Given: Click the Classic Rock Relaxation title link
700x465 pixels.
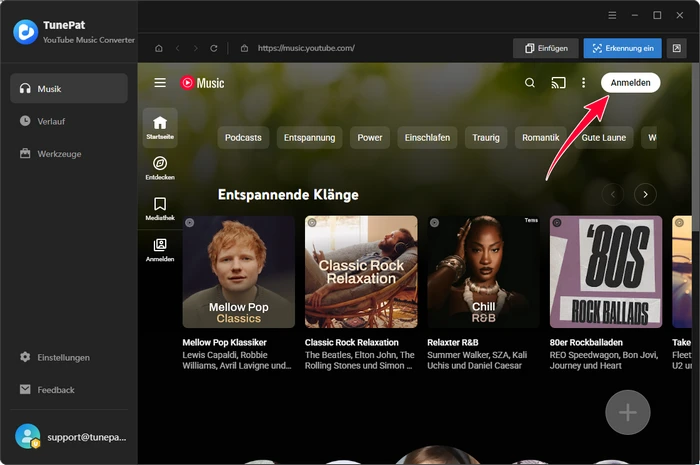Looking at the screenshot, I should click(351, 342).
